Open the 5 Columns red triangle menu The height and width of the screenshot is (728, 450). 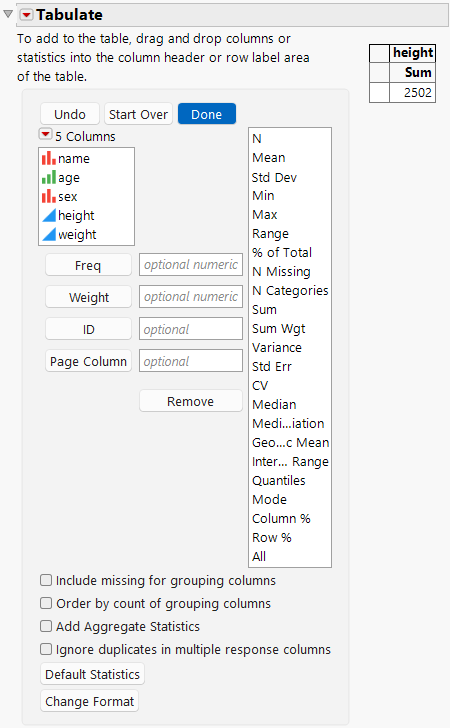pyautogui.click(x=46, y=135)
